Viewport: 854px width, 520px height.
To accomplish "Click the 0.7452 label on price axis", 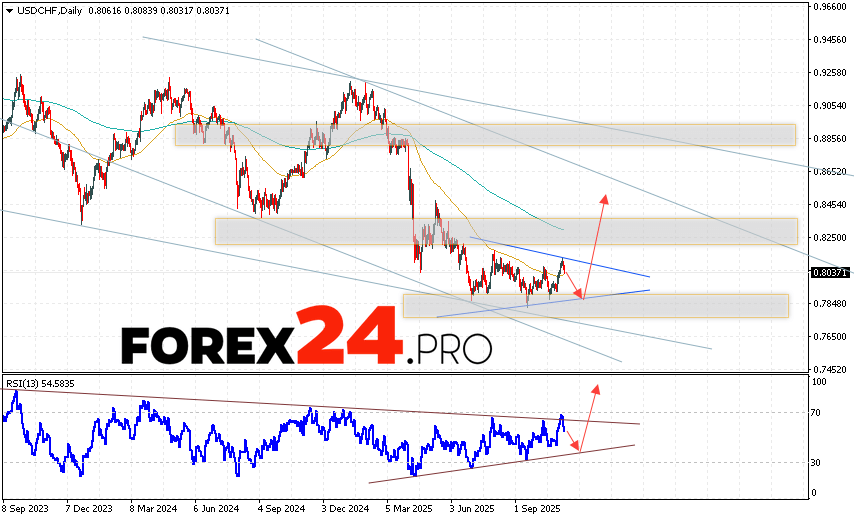I will (x=831, y=369).
